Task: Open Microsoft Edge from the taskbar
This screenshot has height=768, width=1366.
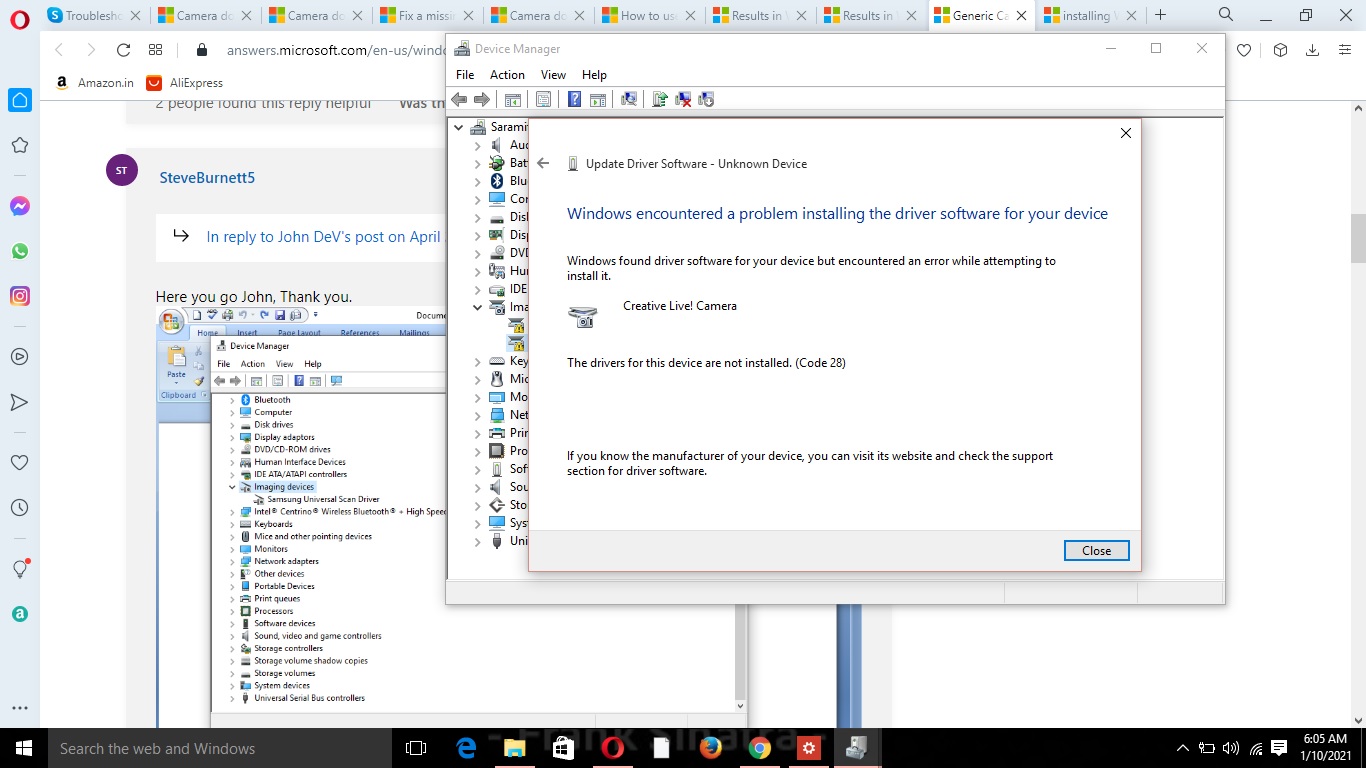Action: (x=466, y=748)
